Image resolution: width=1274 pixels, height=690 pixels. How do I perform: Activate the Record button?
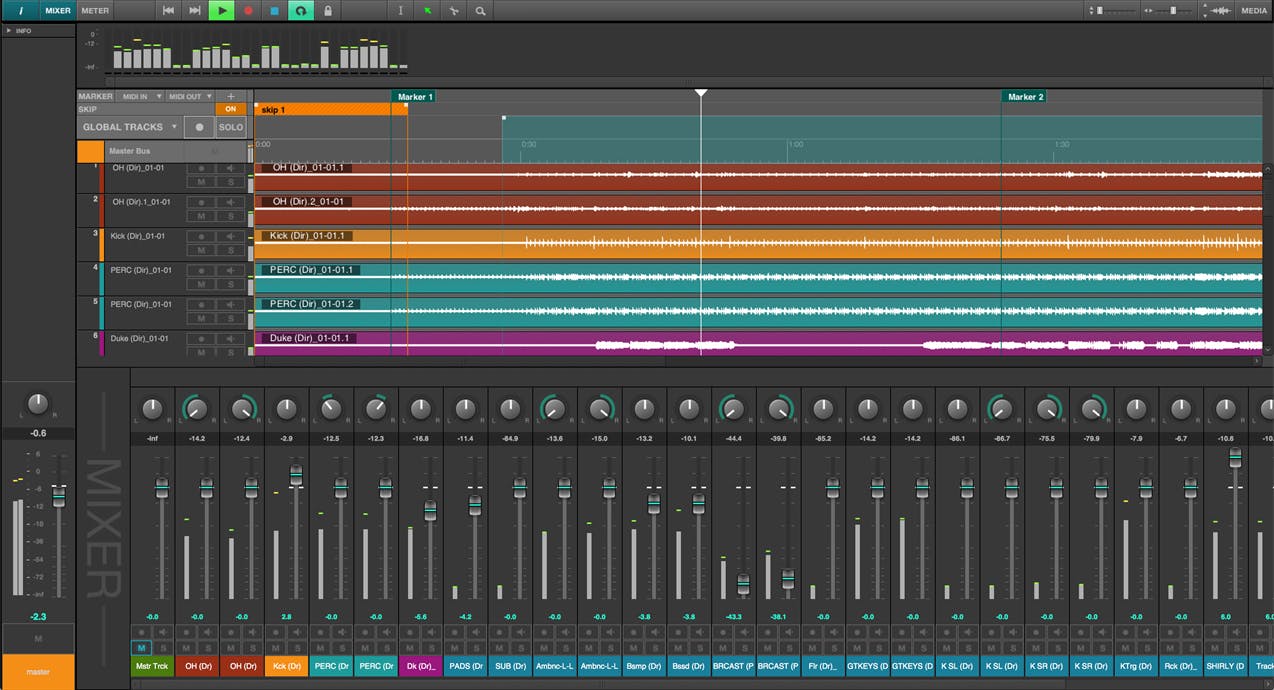[x=248, y=10]
